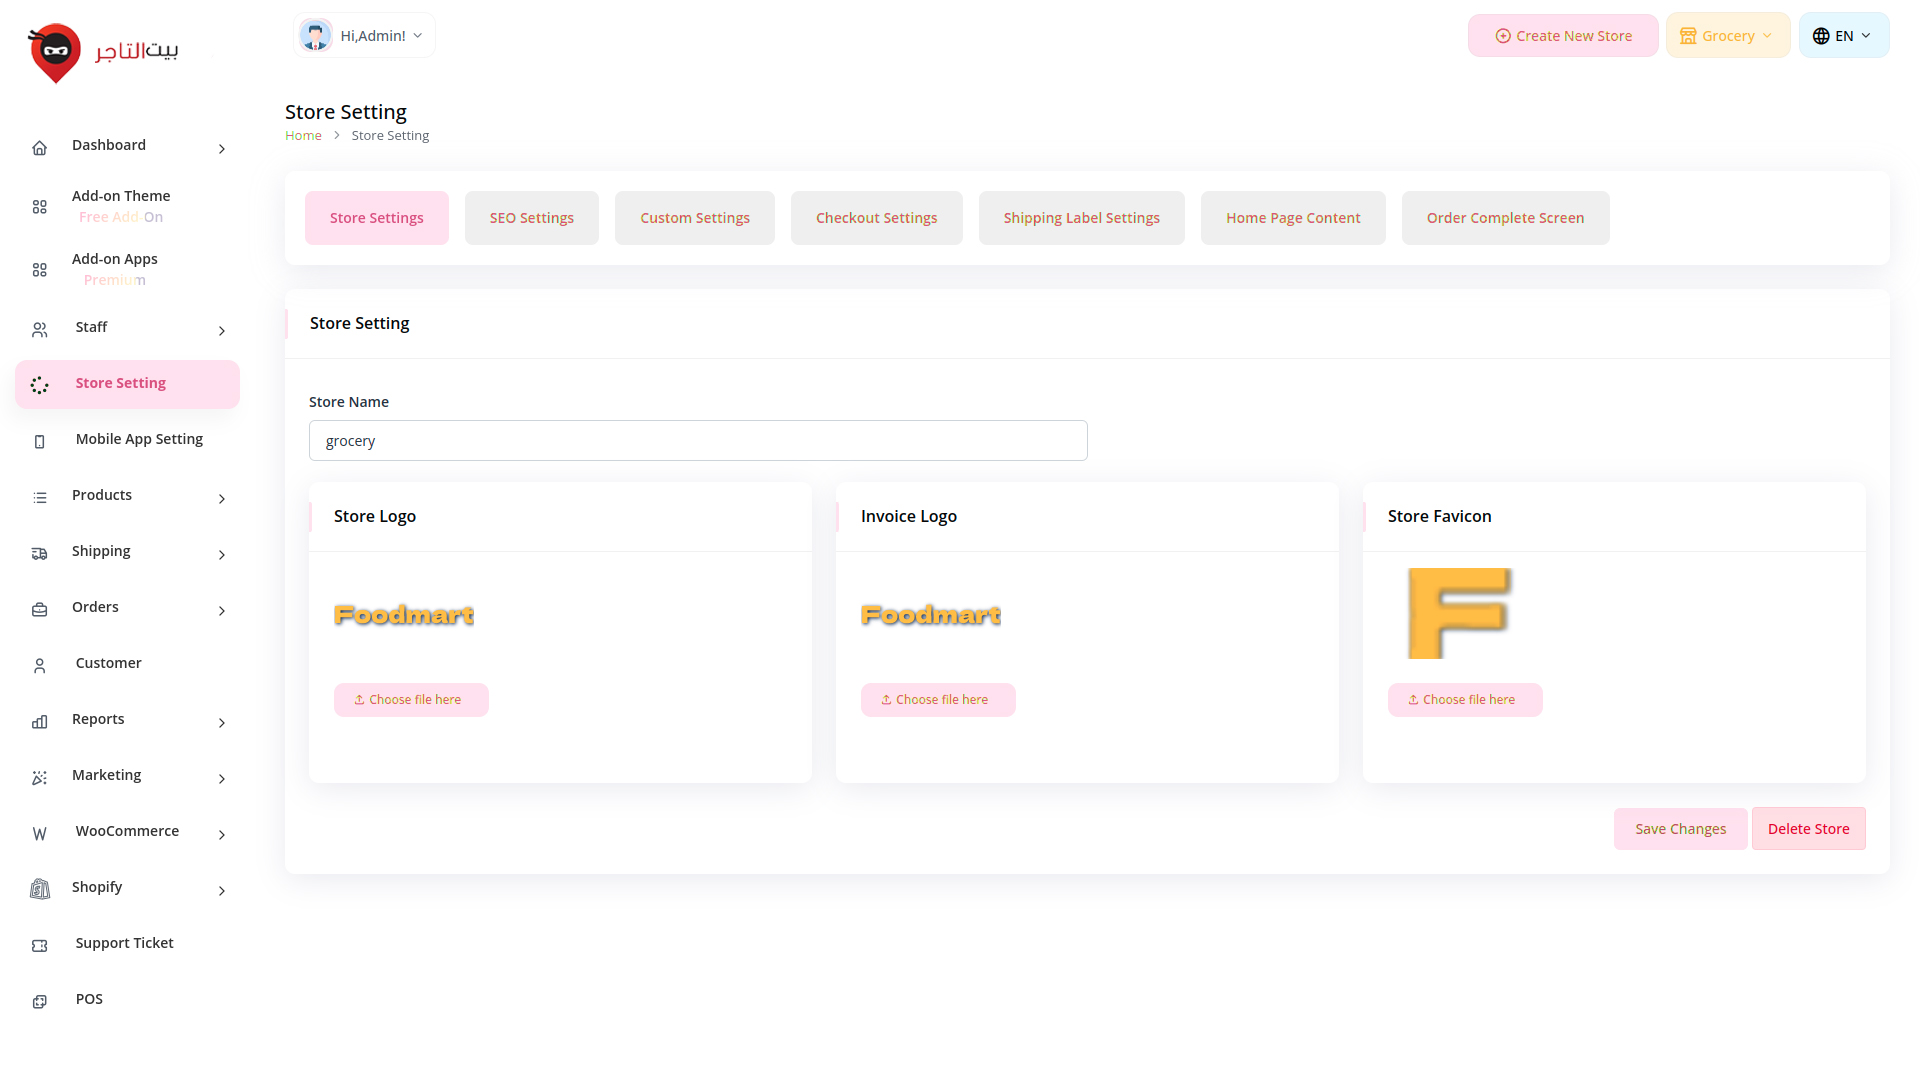Click the POS sidebar icon
1920x1080 pixels.
(x=40, y=1002)
